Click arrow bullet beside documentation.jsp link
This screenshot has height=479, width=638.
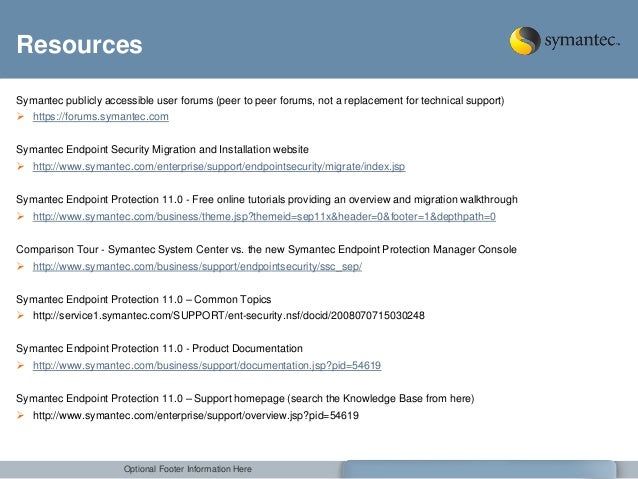(20, 365)
